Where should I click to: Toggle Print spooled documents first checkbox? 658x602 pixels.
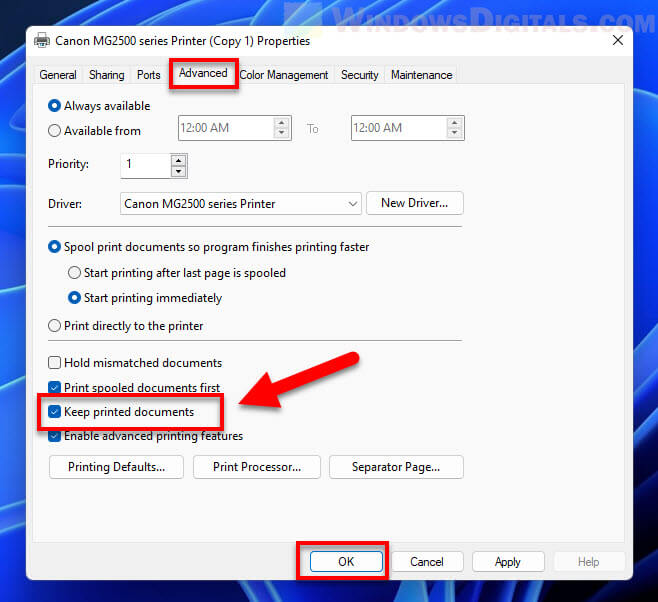(55, 387)
